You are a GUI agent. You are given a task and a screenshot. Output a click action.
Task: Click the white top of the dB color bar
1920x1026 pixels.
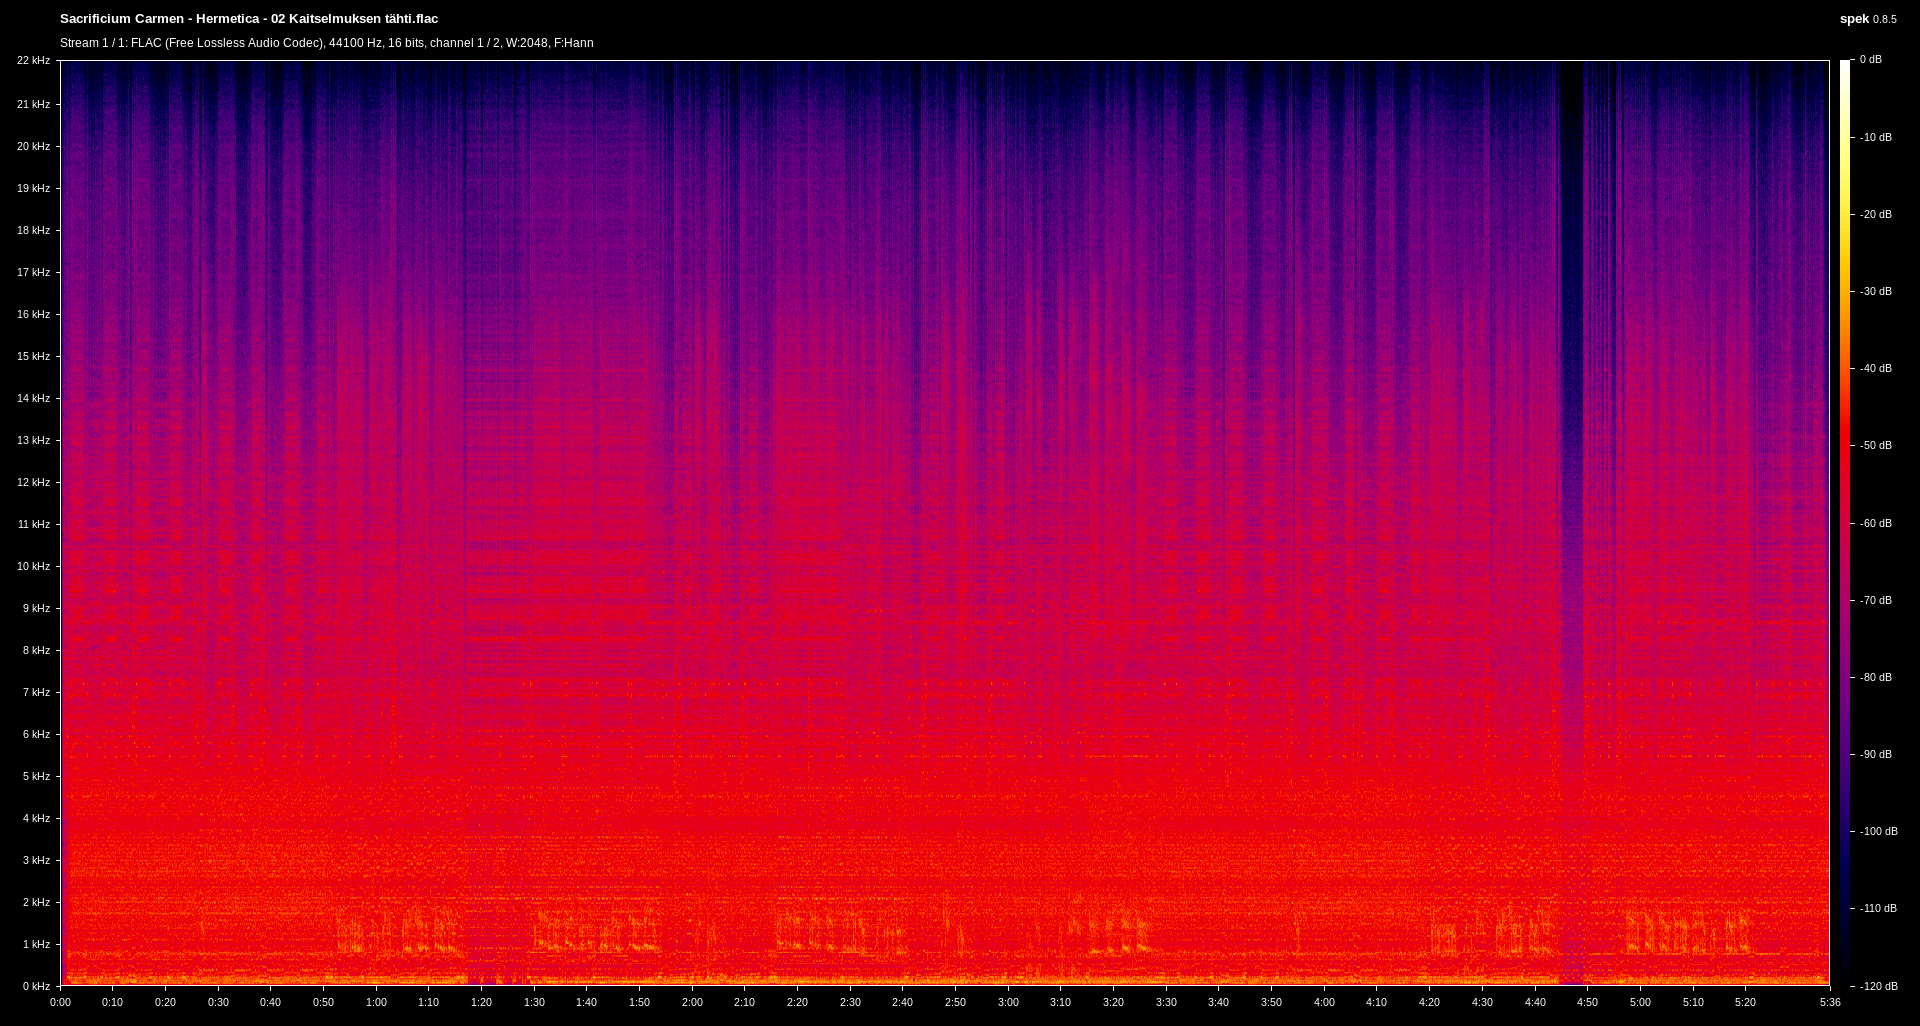1845,70
